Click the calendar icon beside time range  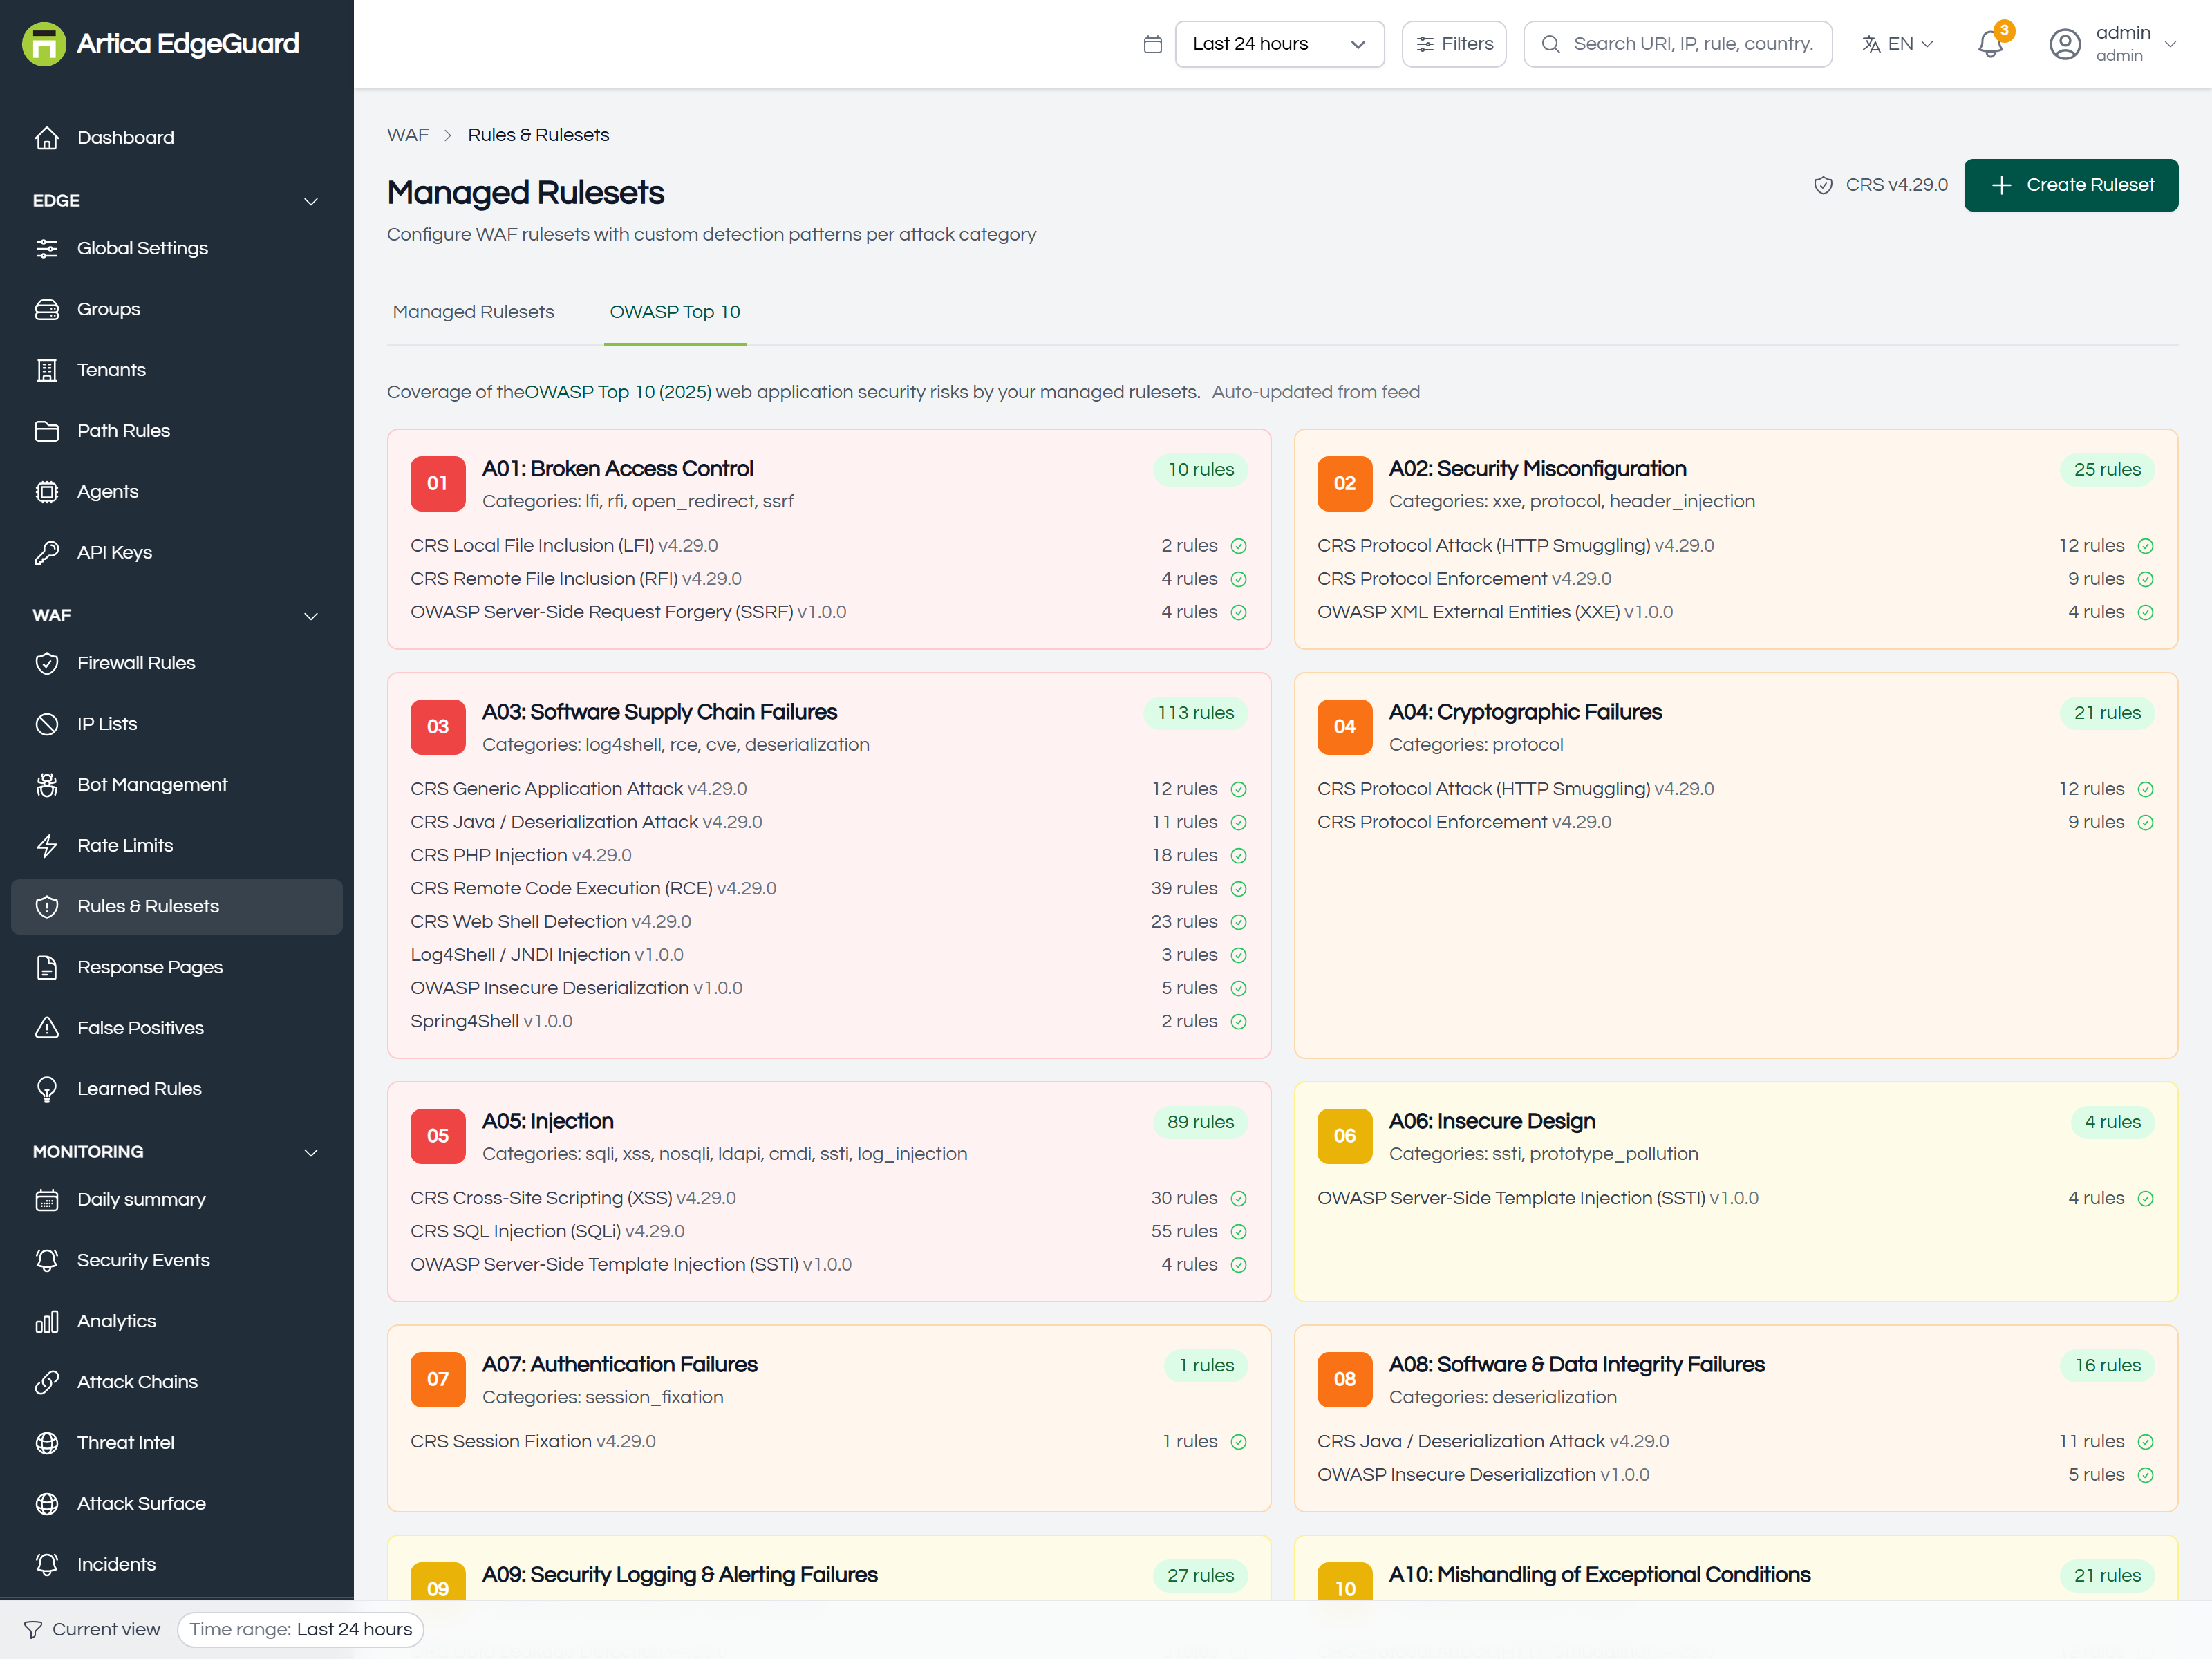1152,44
